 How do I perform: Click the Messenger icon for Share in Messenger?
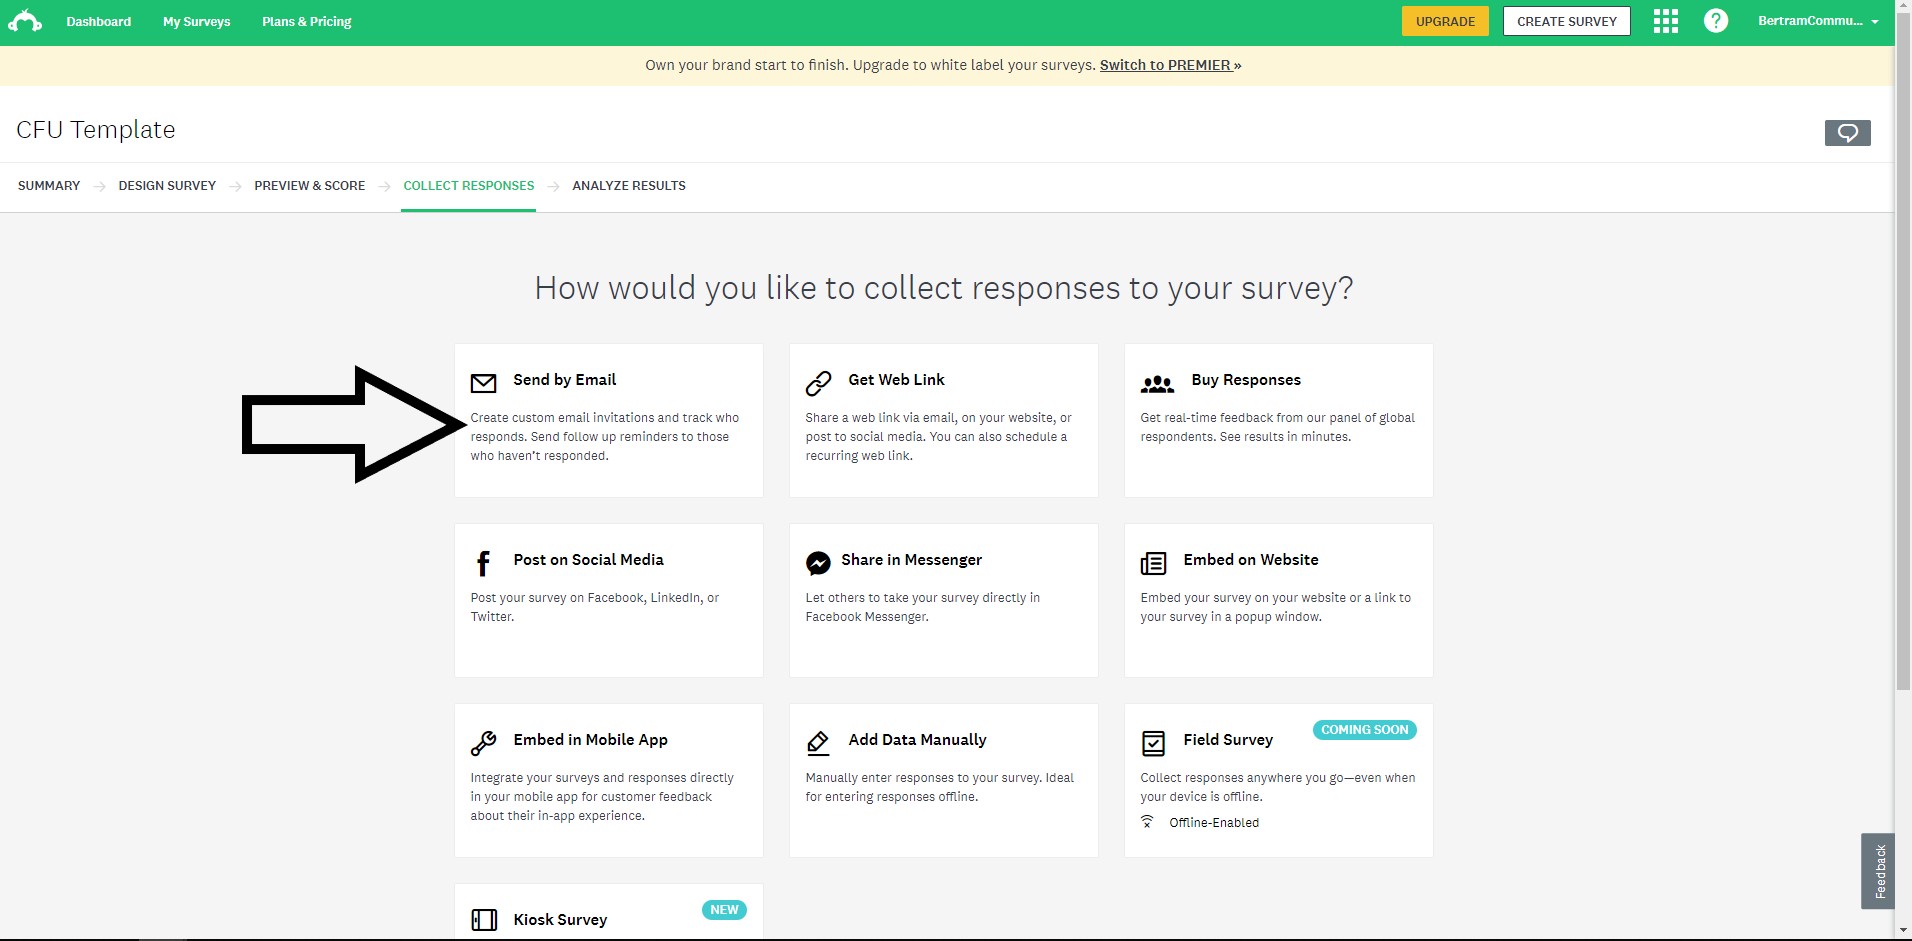[817, 563]
